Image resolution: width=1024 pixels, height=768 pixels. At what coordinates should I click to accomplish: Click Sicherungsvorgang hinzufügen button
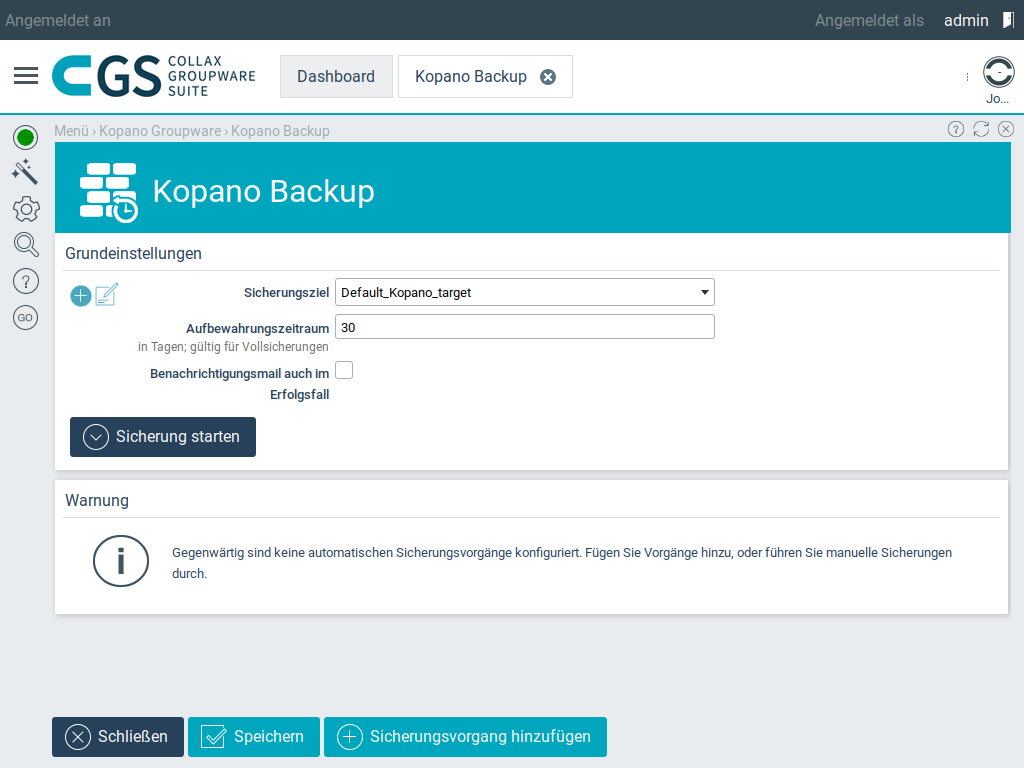[x=466, y=737]
